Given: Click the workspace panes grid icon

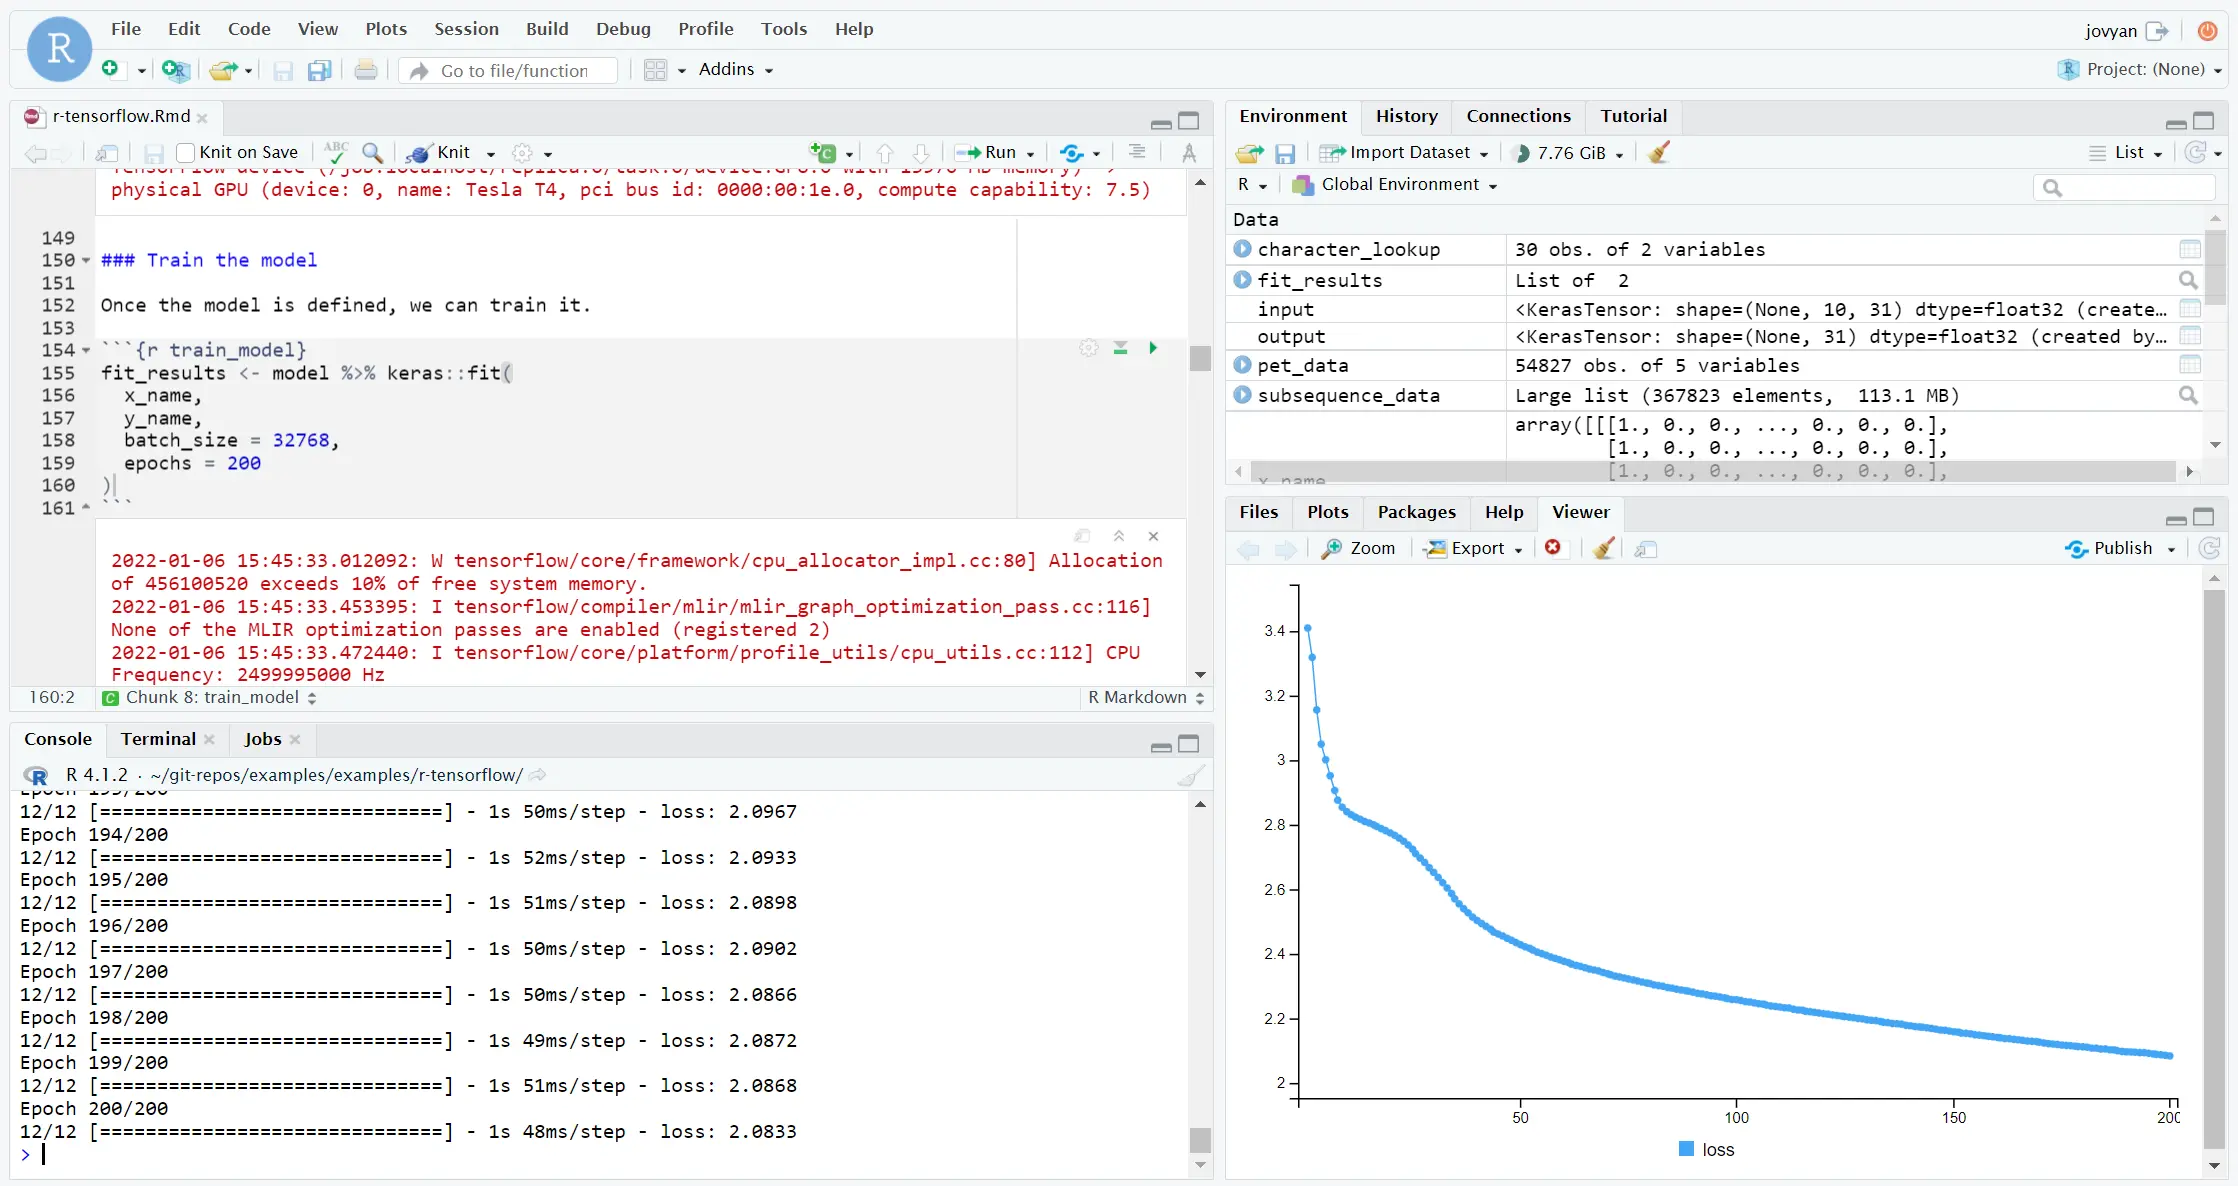Looking at the screenshot, I should click(x=655, y=70).
